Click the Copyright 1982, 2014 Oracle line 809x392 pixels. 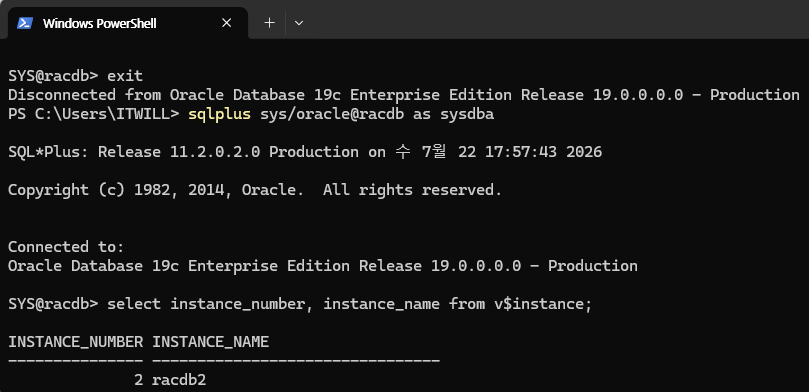pyautogui.click(x=255, y=190)
